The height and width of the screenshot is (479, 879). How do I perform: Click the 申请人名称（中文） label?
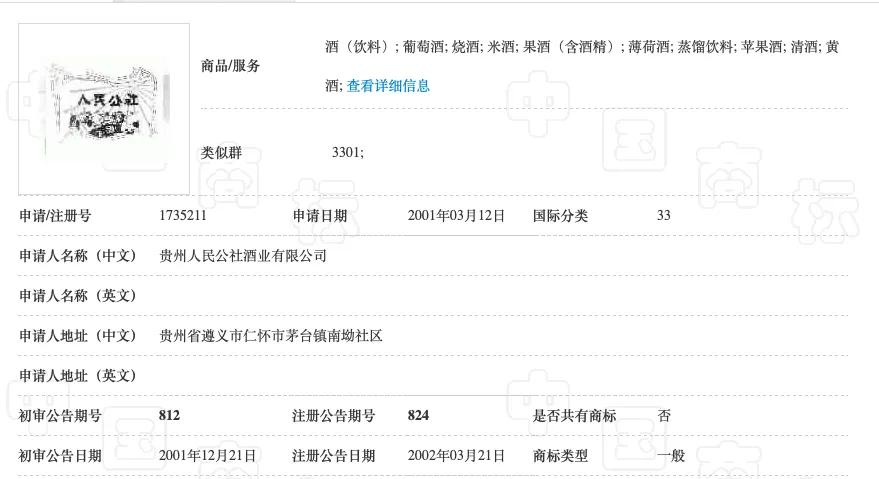[77, 256]
